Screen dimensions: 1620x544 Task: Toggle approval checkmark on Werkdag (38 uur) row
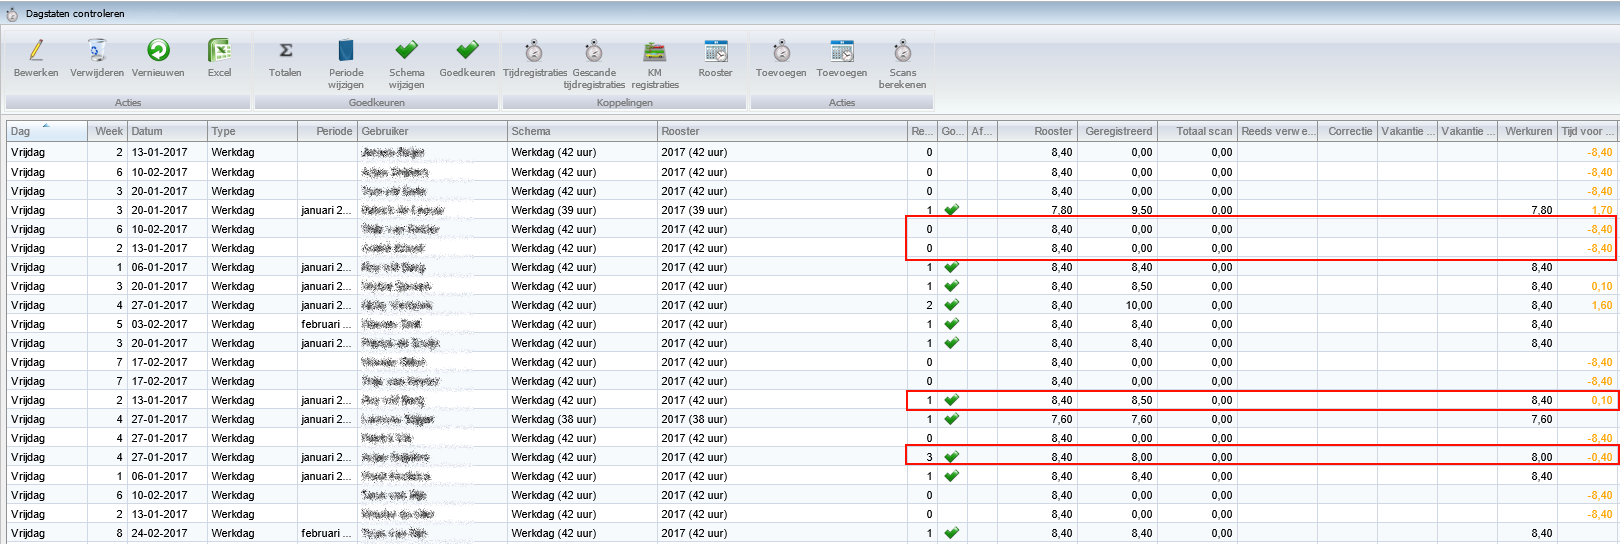(x=952, y=419)
